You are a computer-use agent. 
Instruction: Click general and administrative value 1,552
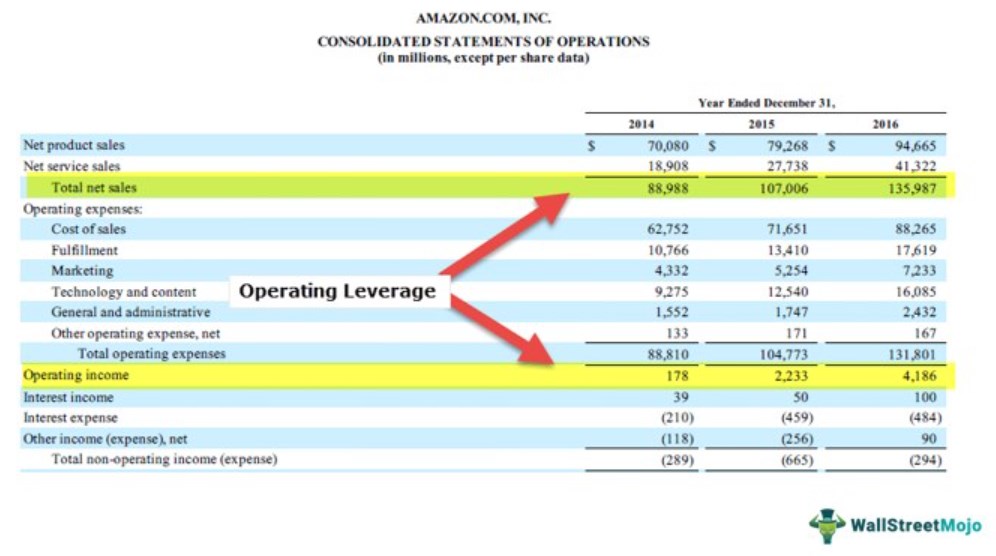click(671, 313)
